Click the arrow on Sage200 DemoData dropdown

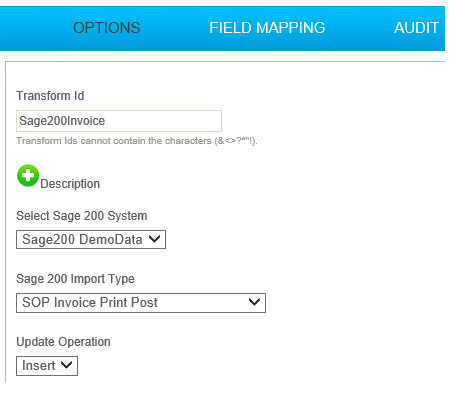point(155,239)
